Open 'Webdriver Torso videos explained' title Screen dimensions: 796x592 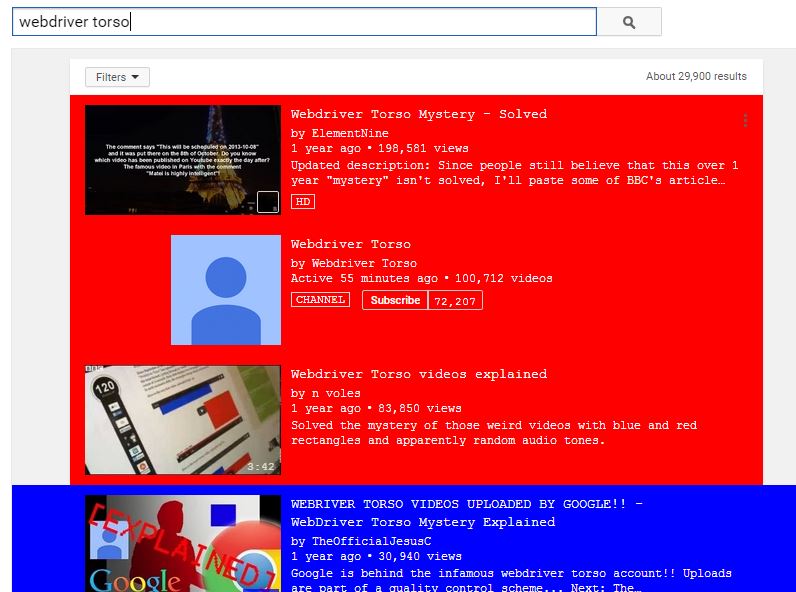pos(419,374)
